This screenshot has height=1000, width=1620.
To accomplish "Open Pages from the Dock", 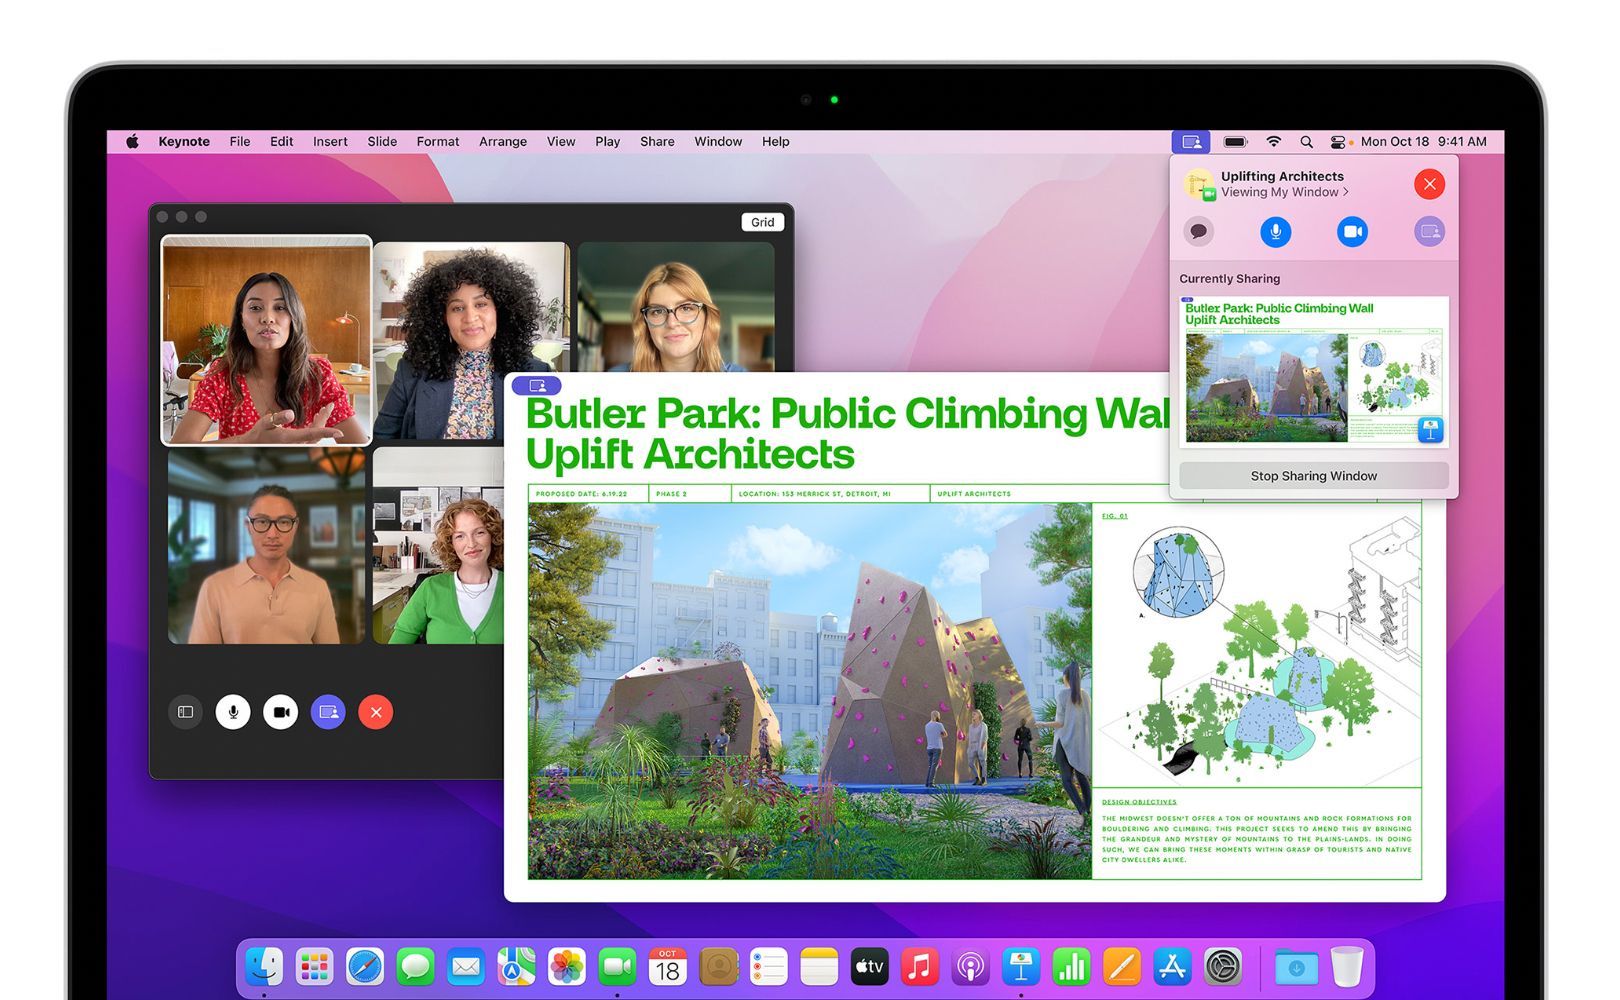I will point(1122,967).
